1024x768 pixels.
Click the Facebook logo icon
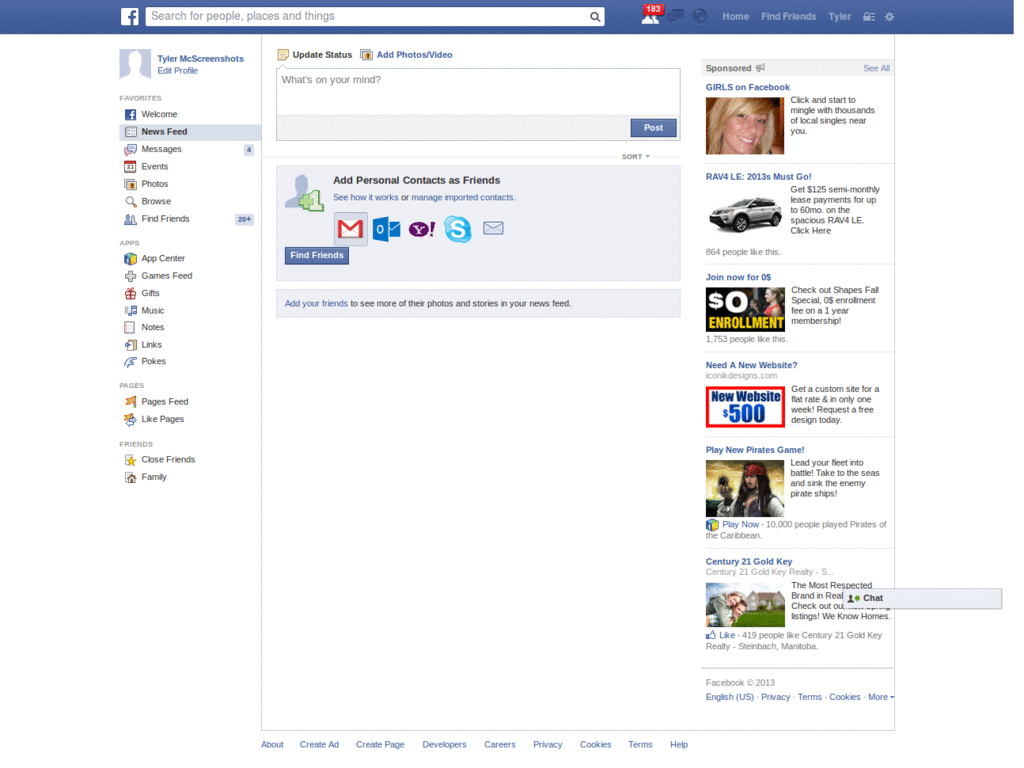click(x=129, y=16)
